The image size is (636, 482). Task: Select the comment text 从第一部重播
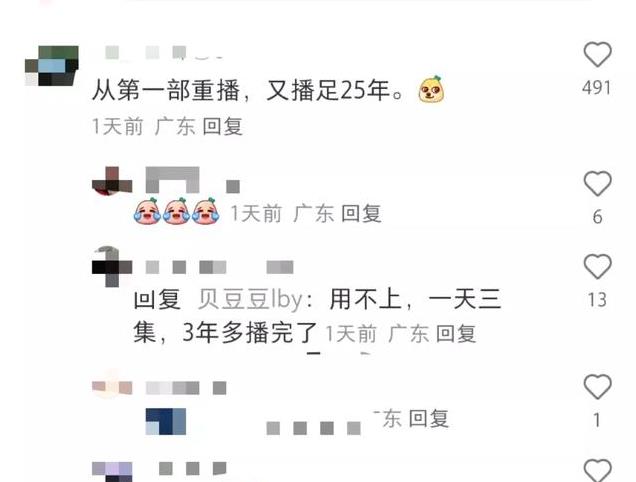[x=166, y=90]
